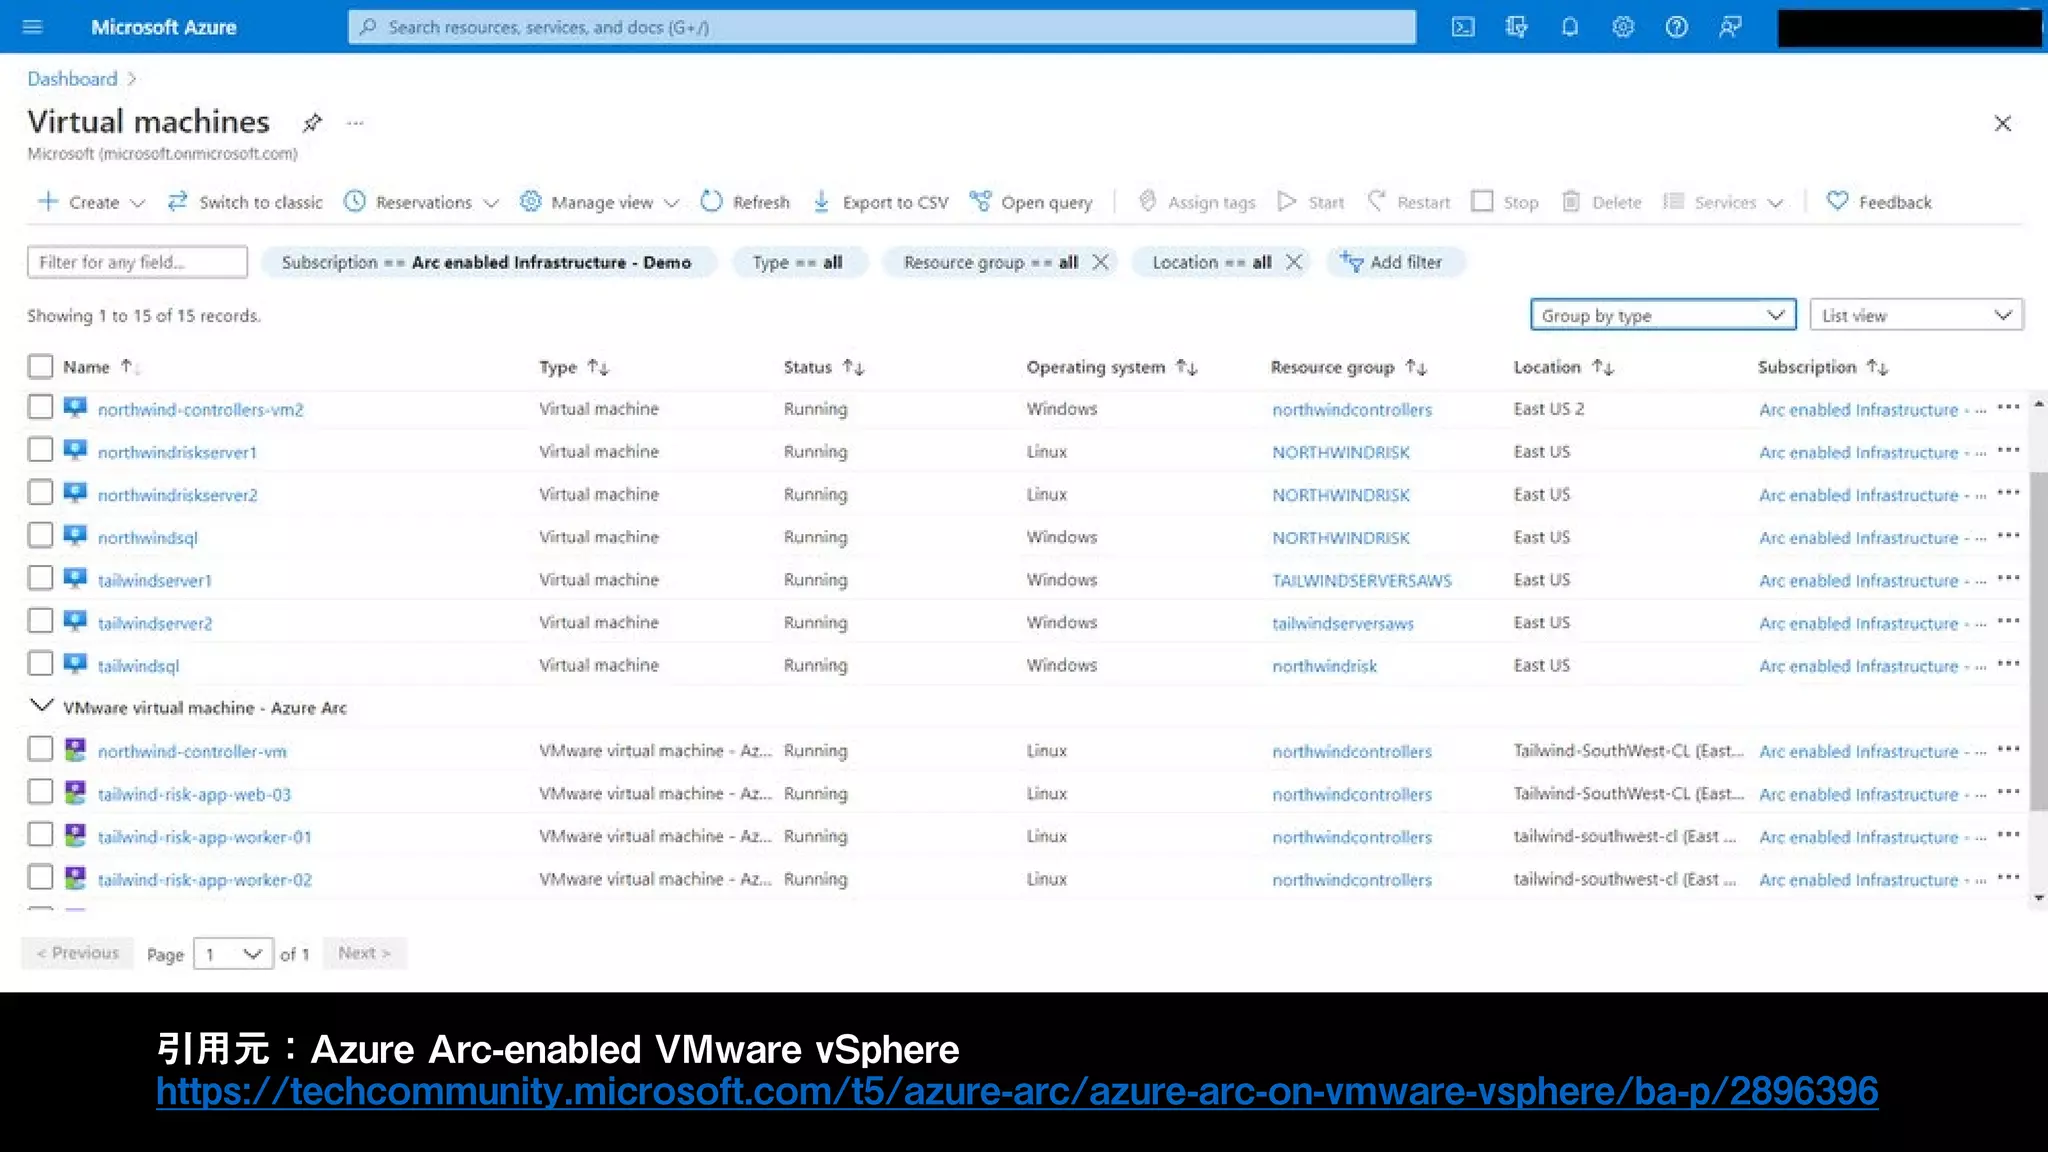Check the box for northwindriskserver1
Viewport: 2048px width, 1152px height.
point(40,450)
